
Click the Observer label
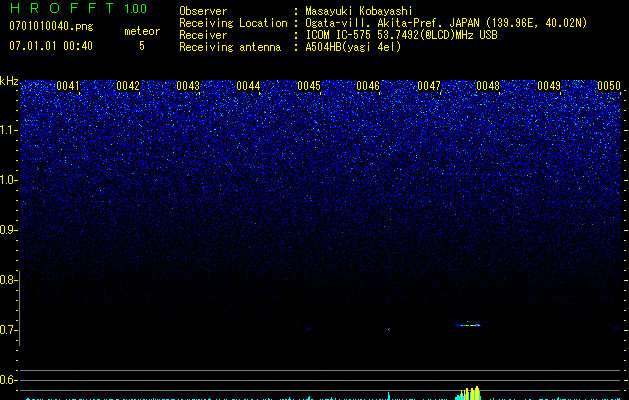pyautogui.click(x=203, y=11)
